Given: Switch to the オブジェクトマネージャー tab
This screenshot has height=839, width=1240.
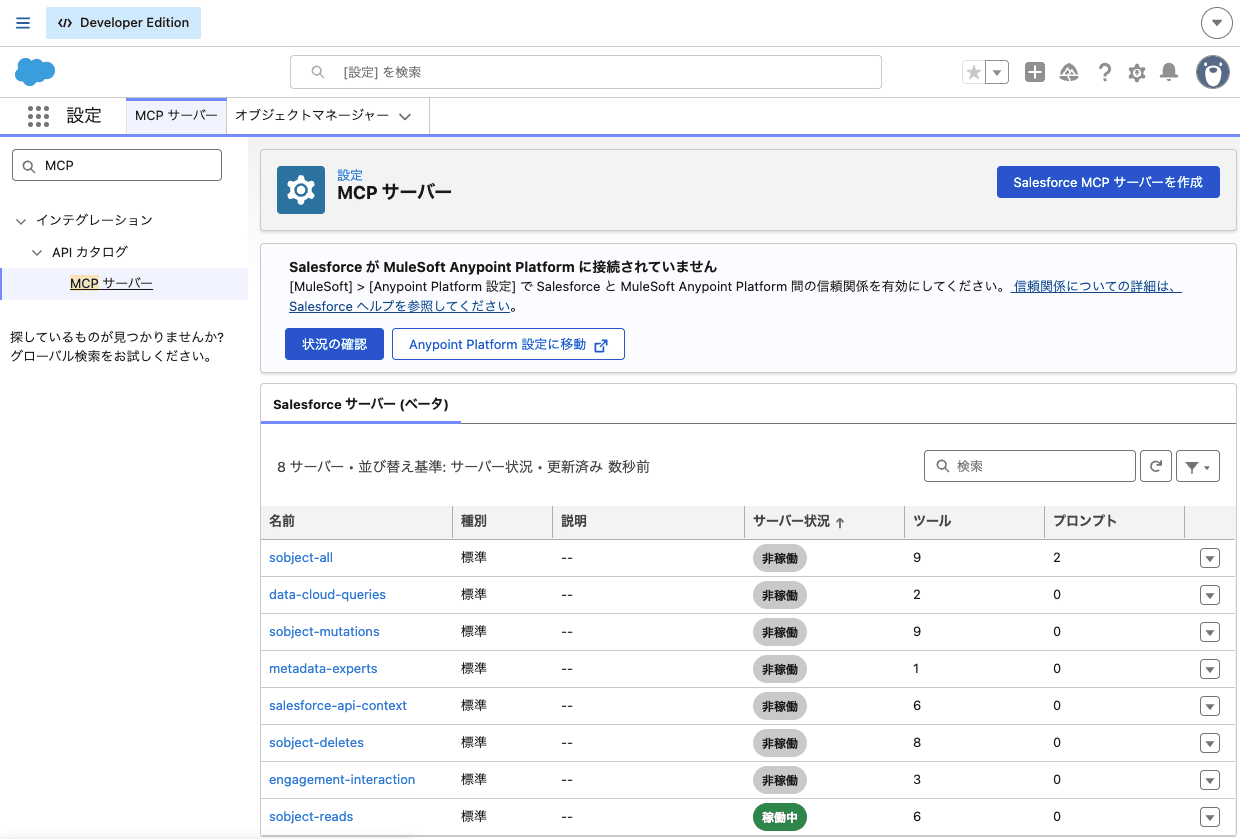Looking at the screenshot, I should tap(311, 116).
